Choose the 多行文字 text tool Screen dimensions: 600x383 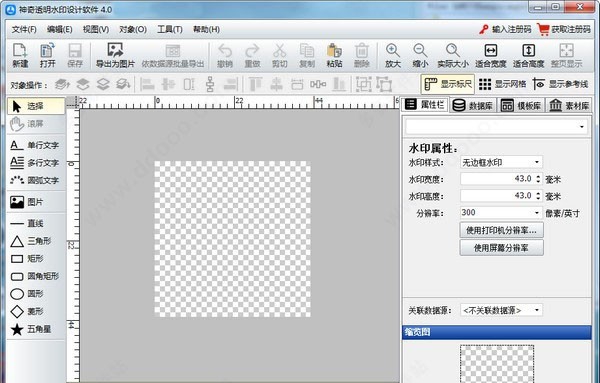pyautogui.click(x=36, y=163)
